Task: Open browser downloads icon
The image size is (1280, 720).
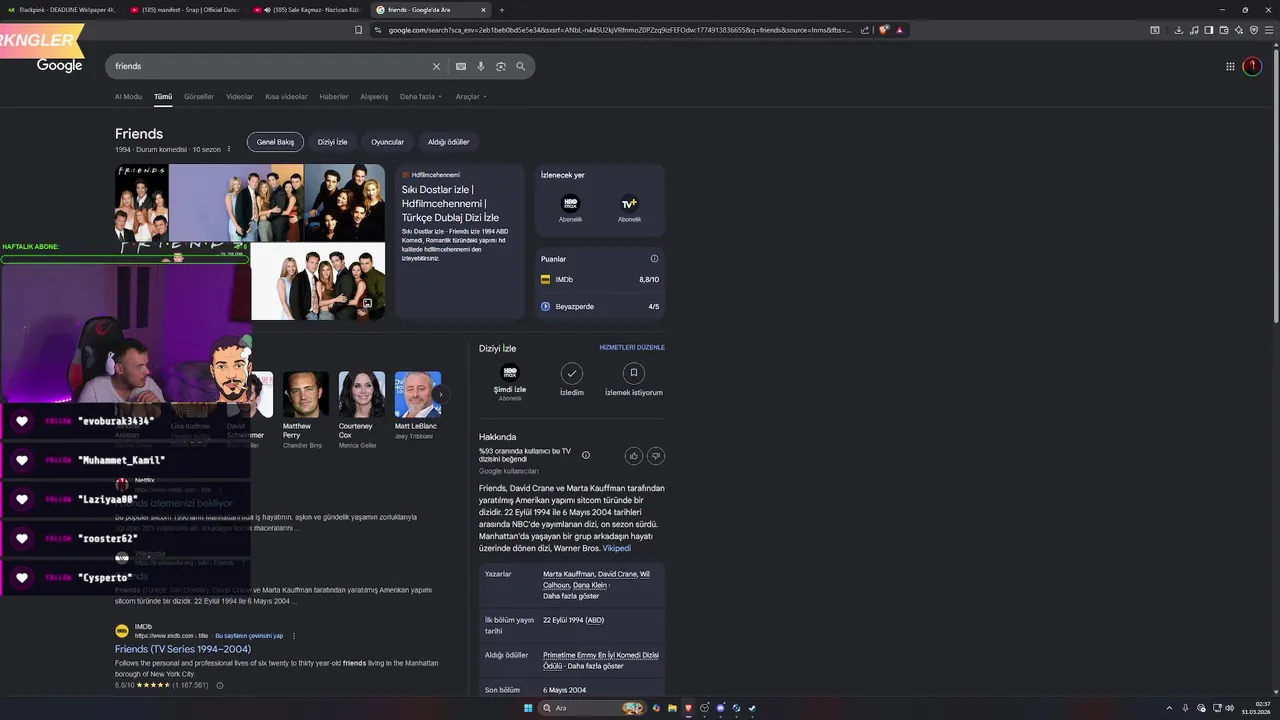Action: tap(1178, 30)
